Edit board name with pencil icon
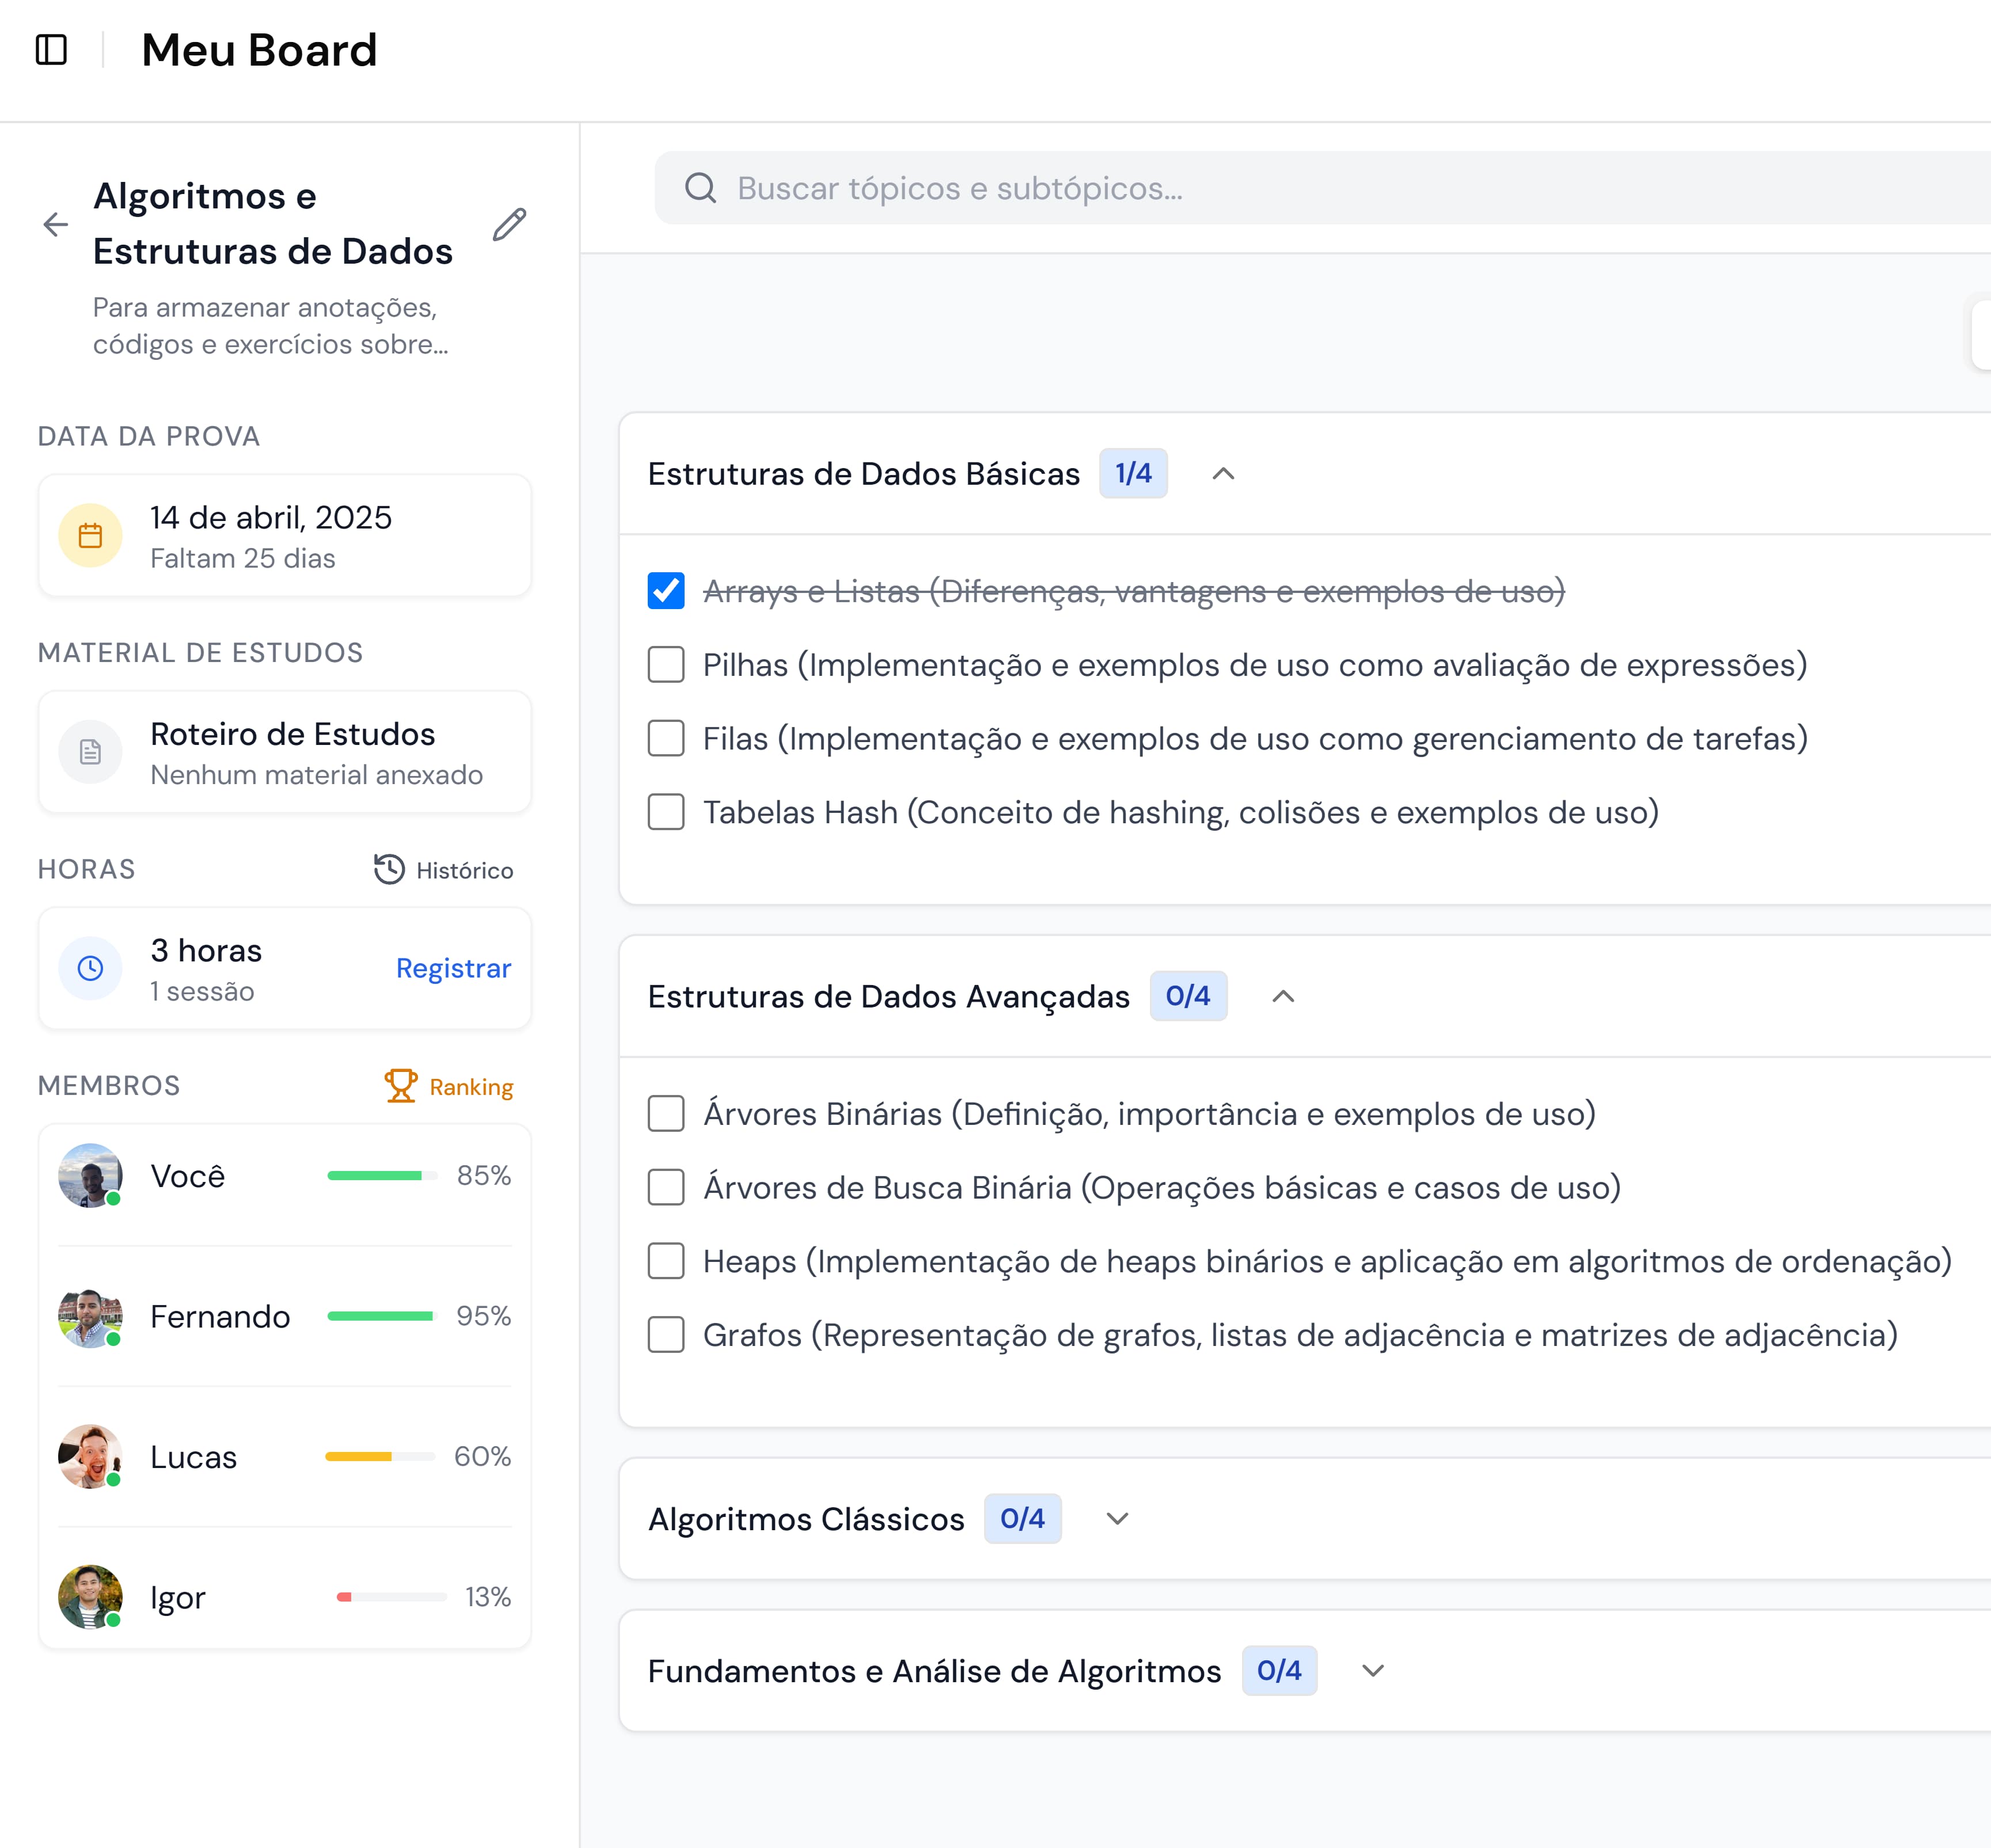 510,224
